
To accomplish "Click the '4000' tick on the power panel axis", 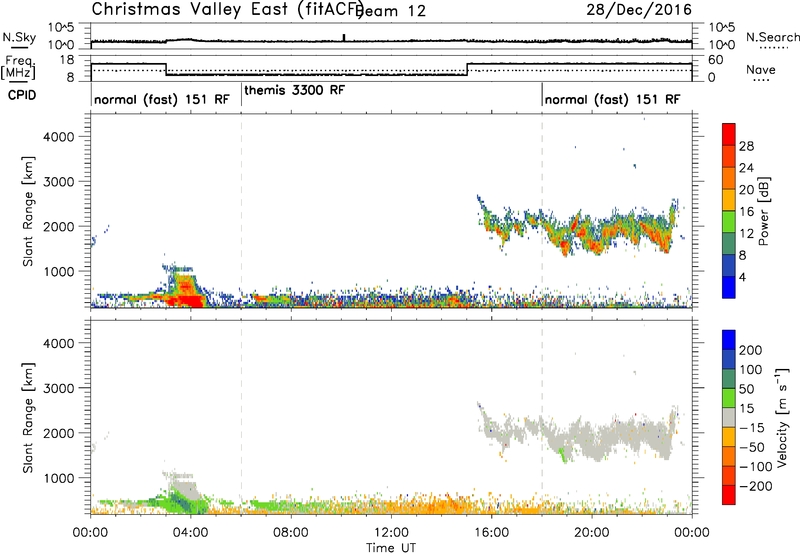I will (59, 137).
